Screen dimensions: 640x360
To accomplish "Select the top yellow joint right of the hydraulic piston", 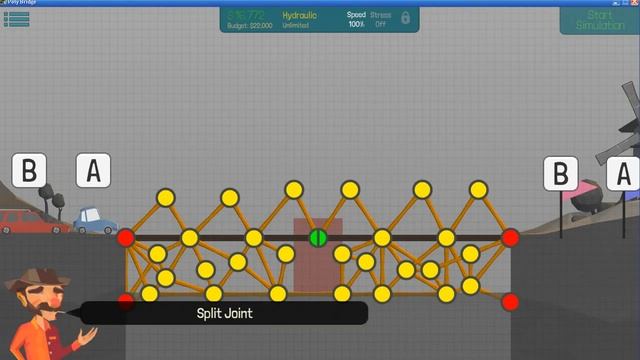I will coord(350,190).
